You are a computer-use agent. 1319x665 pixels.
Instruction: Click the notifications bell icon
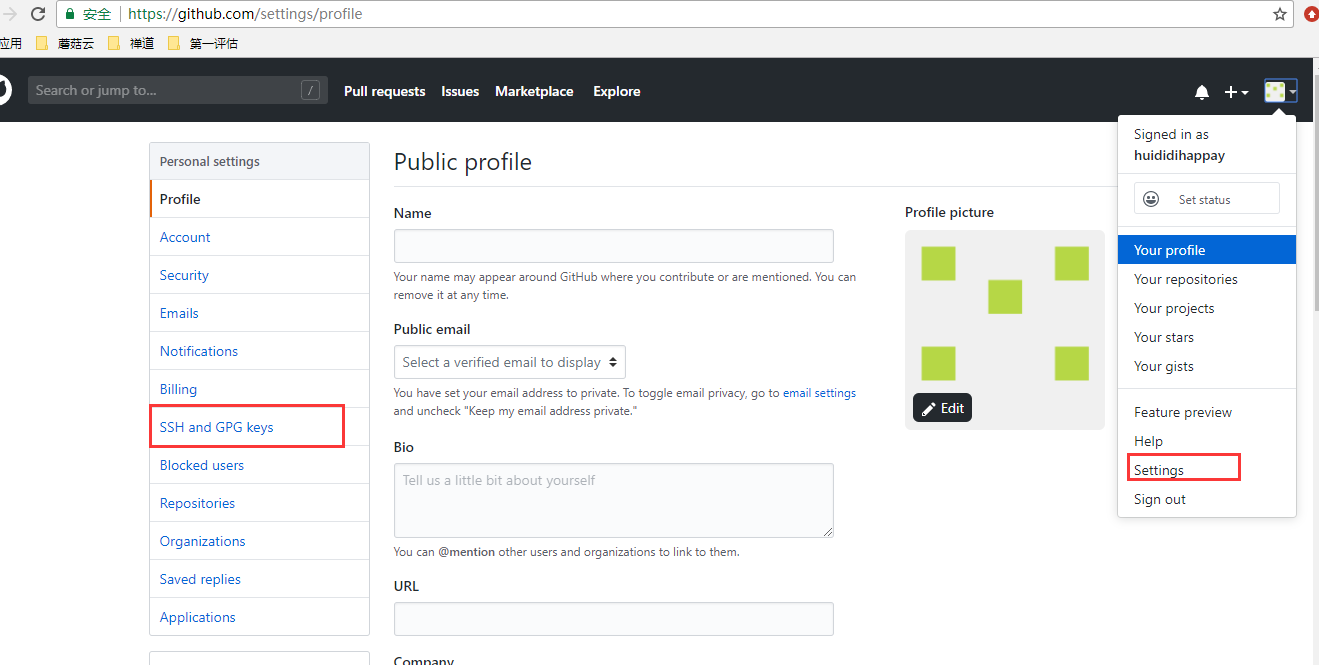pyautogui.click(x=1201, y=92)
